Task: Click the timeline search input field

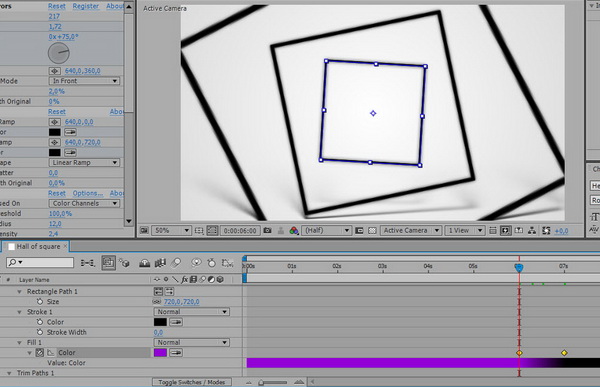Action: pyautogui.click(x=40, y=262)
